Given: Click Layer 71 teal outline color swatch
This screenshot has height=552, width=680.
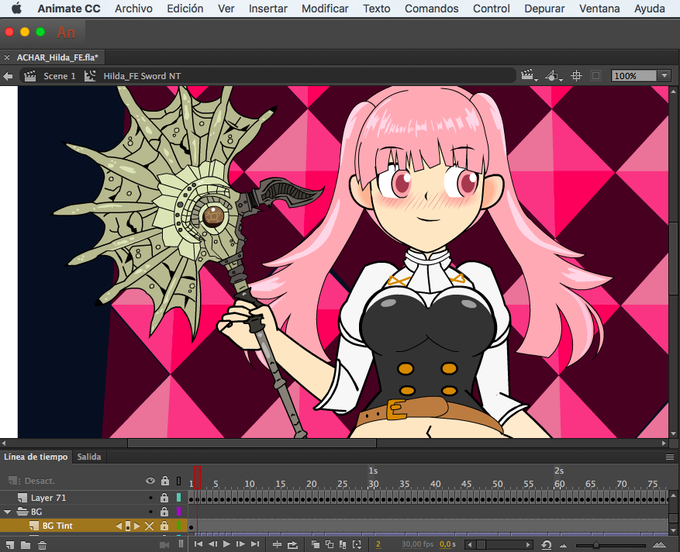Looking at the screenshot, I should tap(179, 498).
